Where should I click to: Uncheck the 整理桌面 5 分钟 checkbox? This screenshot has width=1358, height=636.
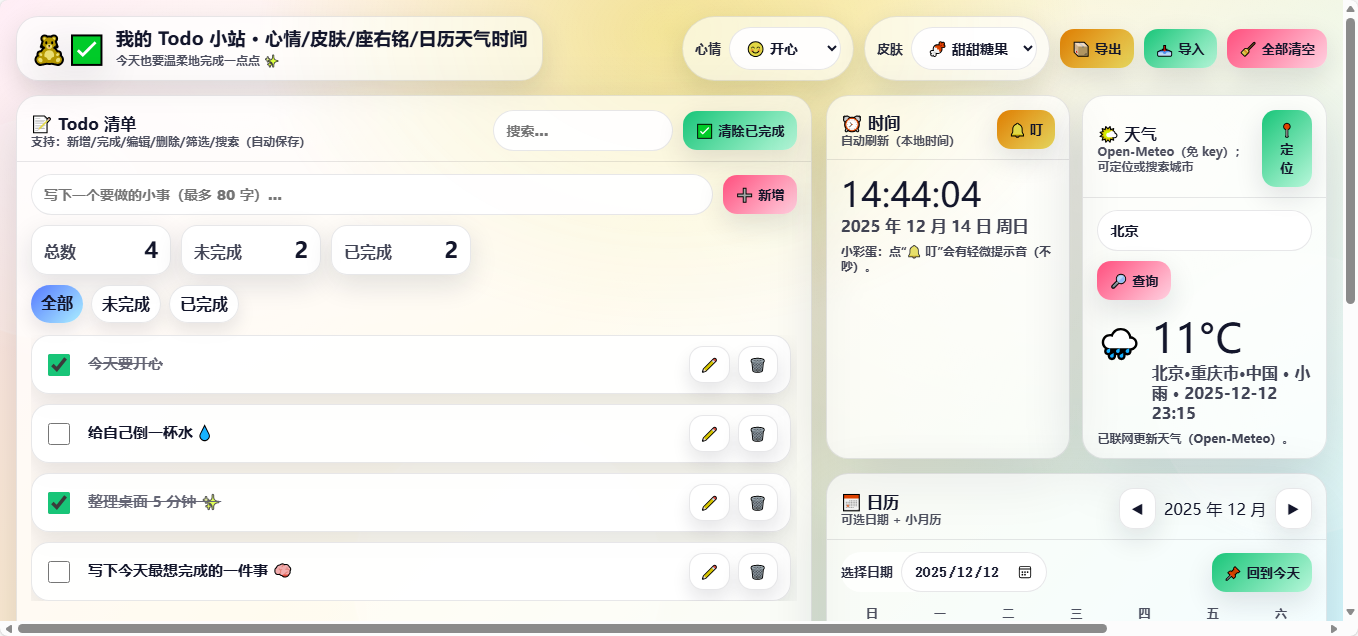tap(59, 503)
